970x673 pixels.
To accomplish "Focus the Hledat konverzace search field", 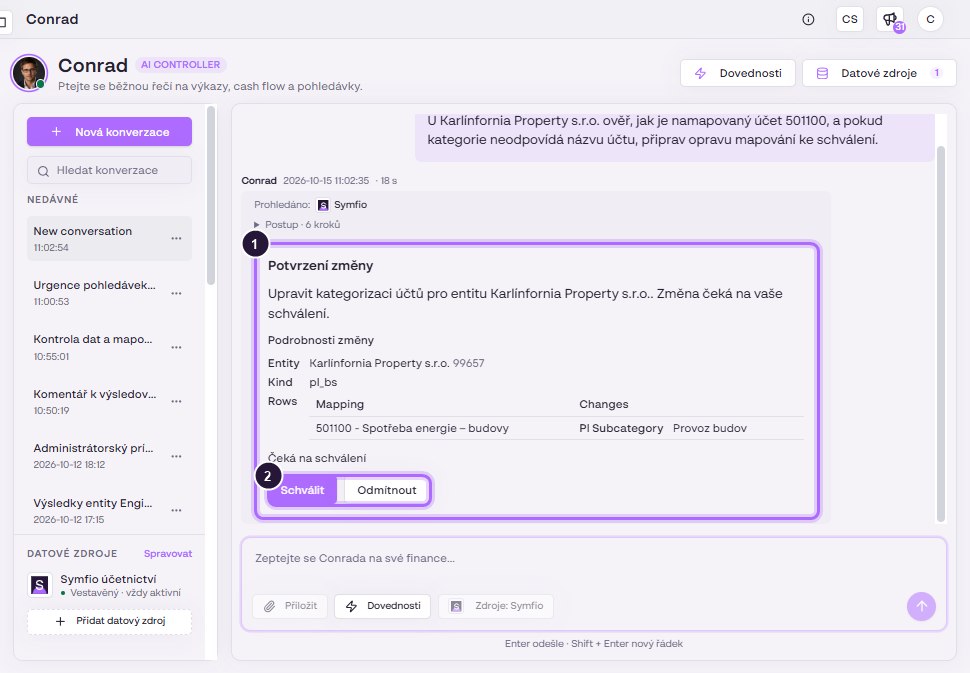I will point(109,170).
